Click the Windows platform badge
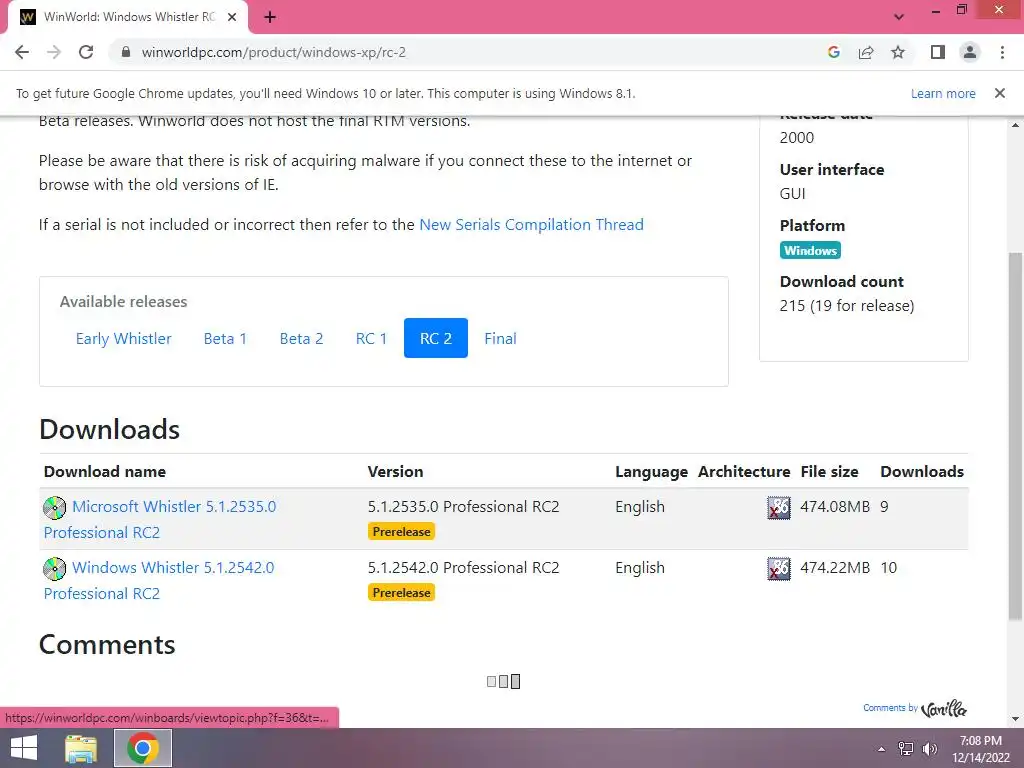Viewport: 1024px width, 768px height. tap(810, 251)
